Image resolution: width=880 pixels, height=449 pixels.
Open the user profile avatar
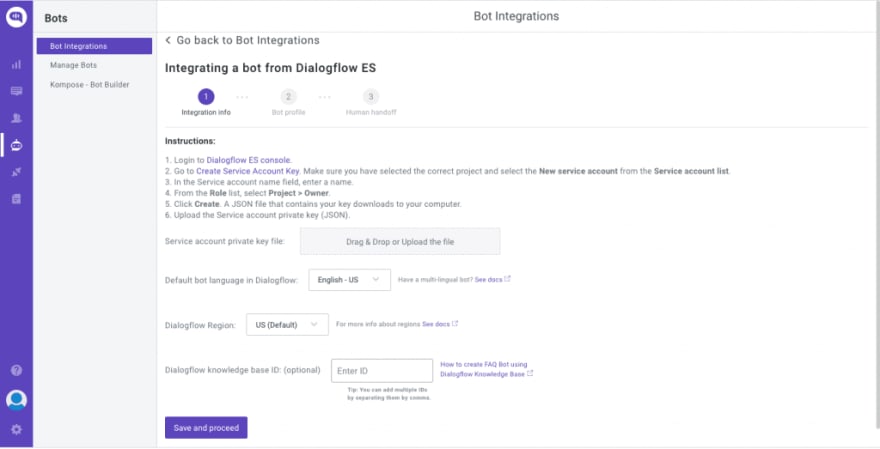click(x=16, y=400)
